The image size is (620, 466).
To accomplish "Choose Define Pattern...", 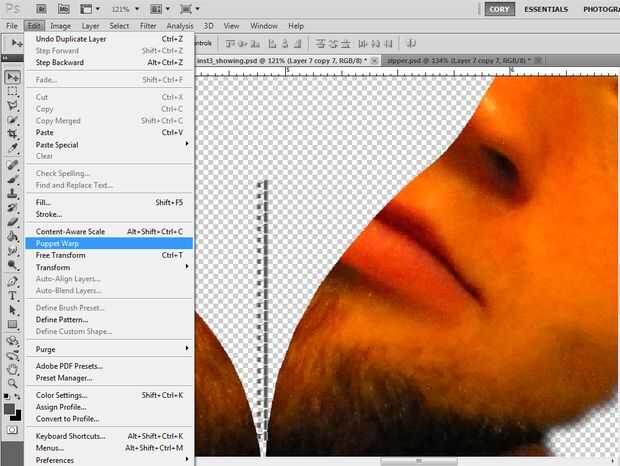I will coord(109,319).
